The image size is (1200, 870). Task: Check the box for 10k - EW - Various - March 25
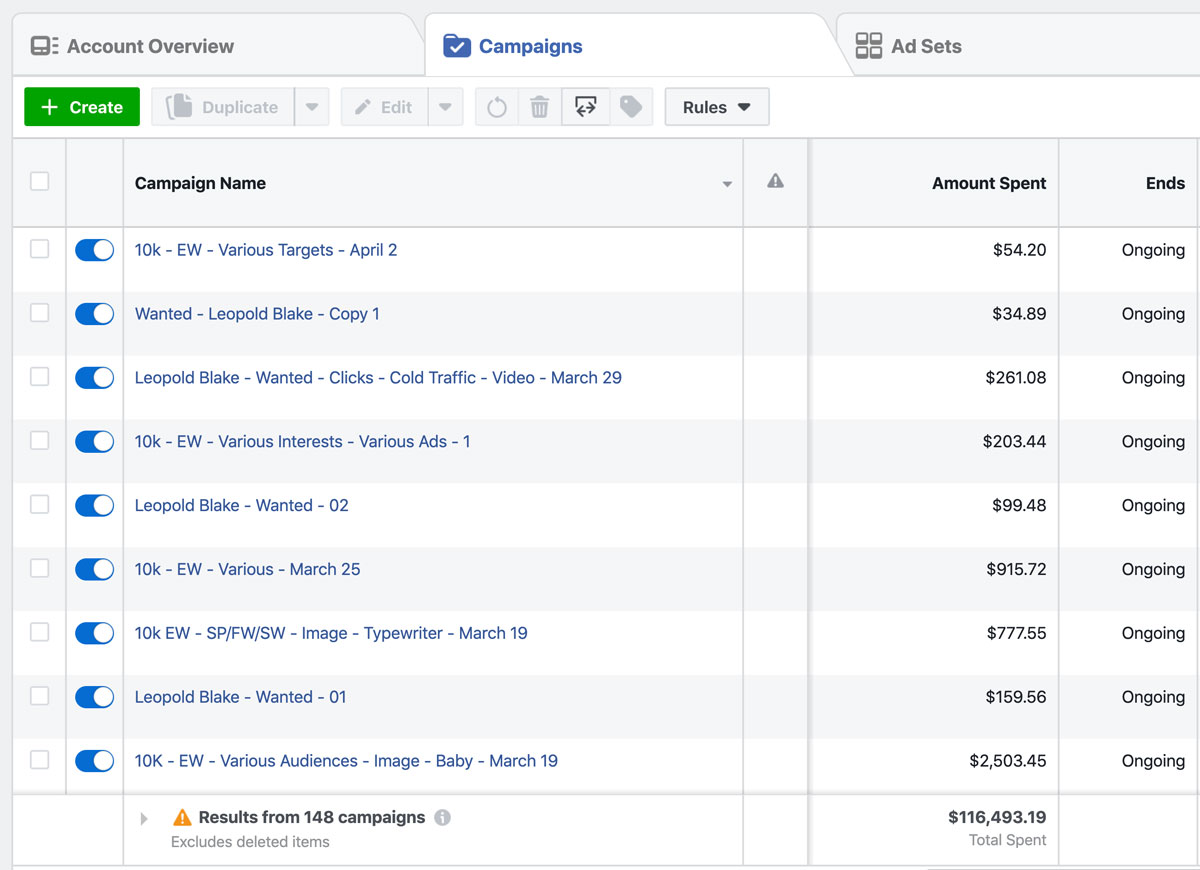(39, 569)
